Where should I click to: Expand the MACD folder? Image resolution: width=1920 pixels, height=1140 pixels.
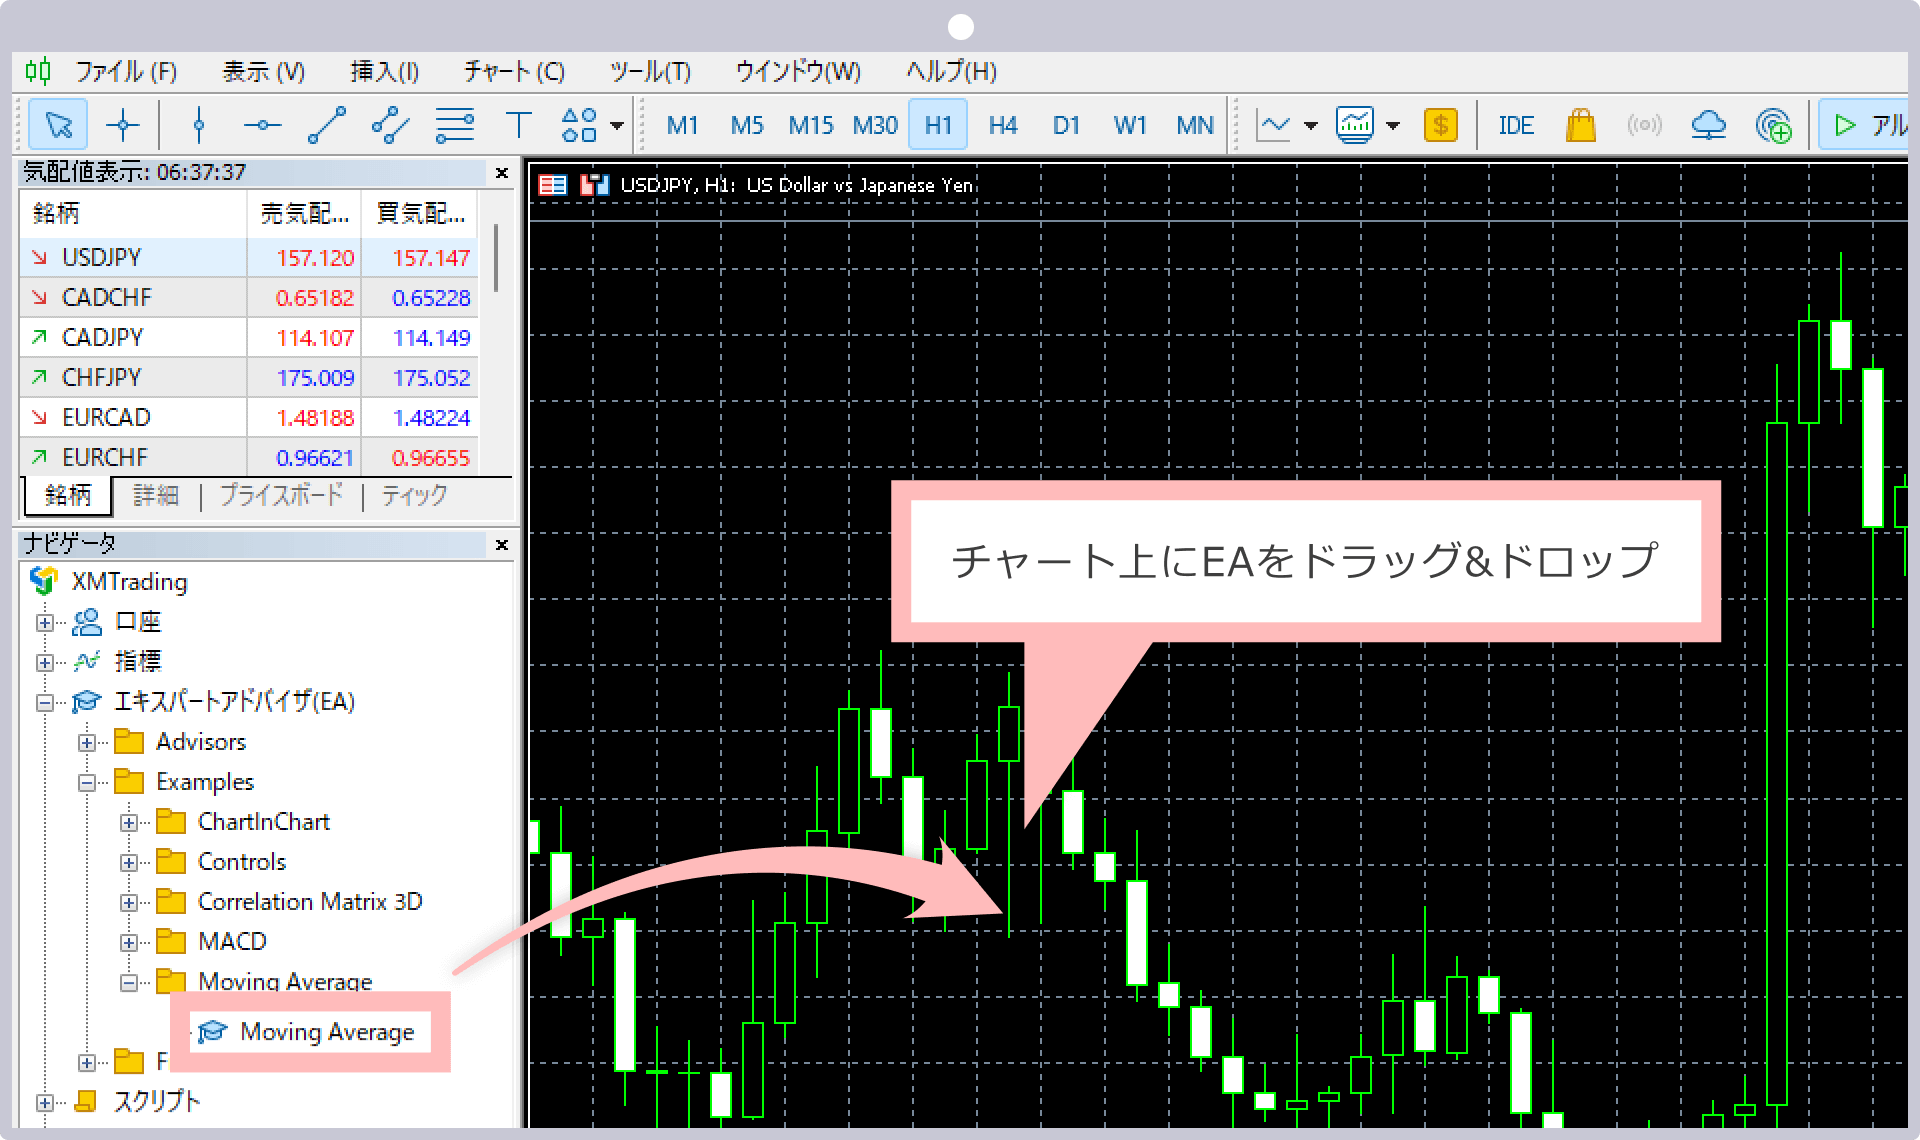click(129, 942)
